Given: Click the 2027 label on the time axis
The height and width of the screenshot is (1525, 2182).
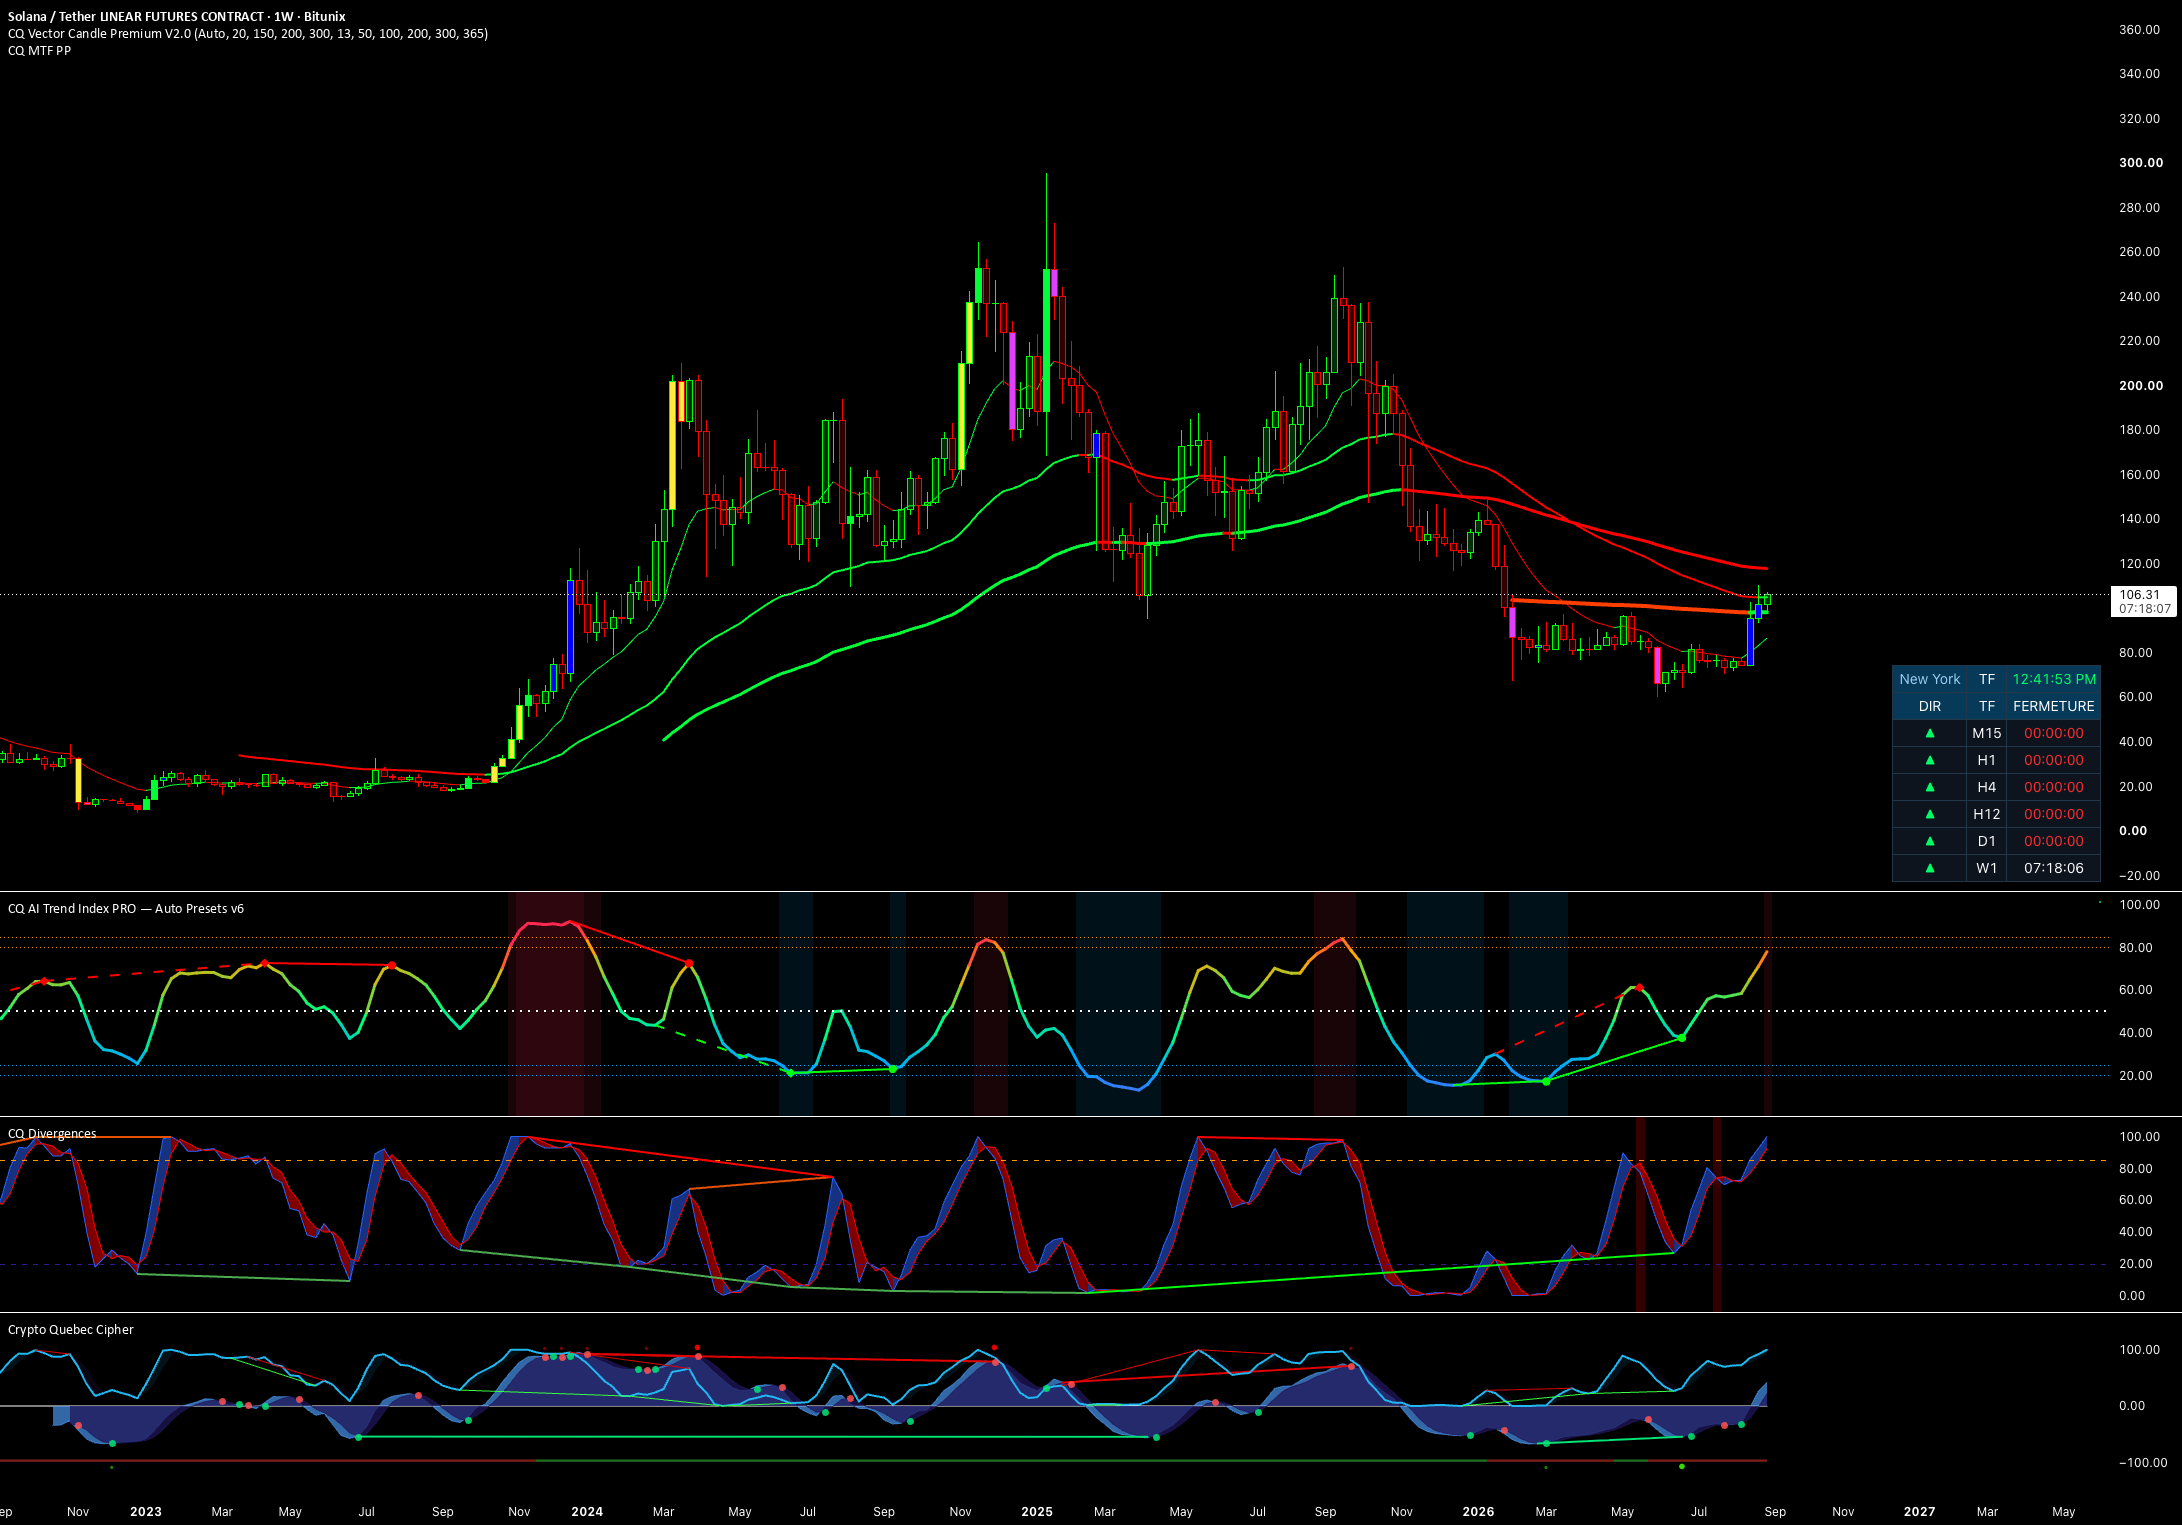Looking at the screenshot, I should pyautogui.click(x=1919, y=1511).
